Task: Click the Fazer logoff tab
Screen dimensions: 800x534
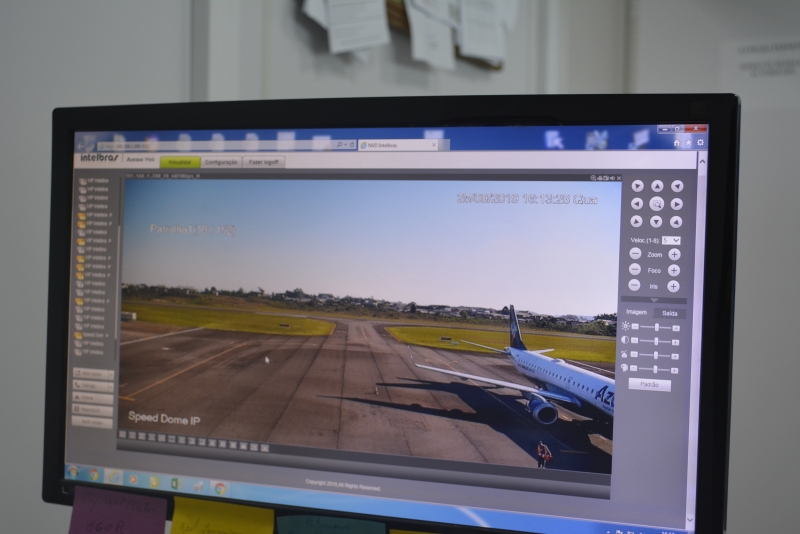Action: (x=264, y=162)
